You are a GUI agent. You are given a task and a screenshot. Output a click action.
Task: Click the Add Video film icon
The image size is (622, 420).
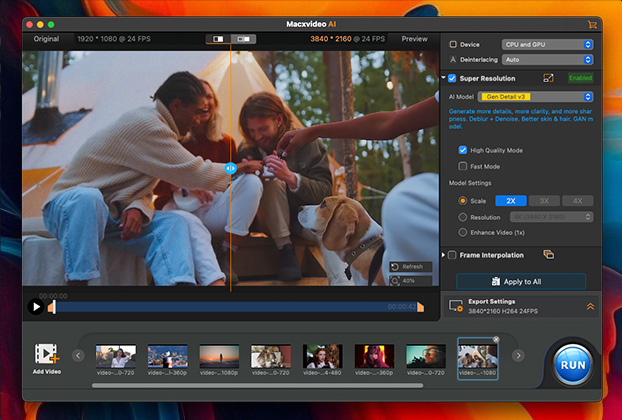point(47,354)
